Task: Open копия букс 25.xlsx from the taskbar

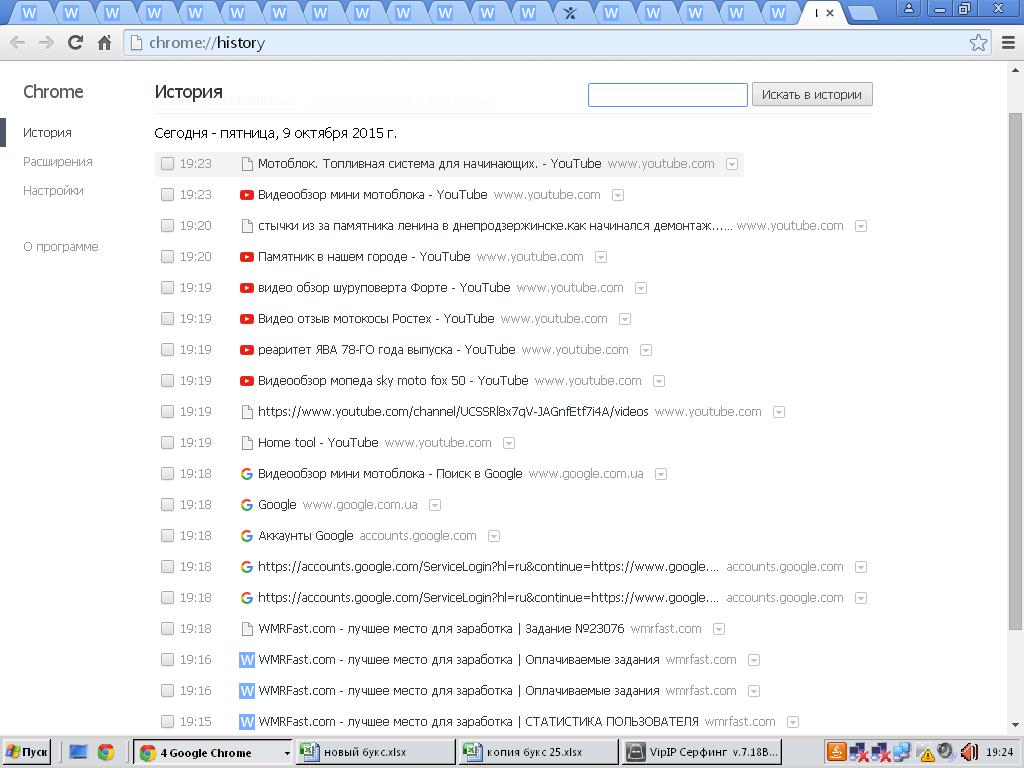Action: tap(538, 752)
